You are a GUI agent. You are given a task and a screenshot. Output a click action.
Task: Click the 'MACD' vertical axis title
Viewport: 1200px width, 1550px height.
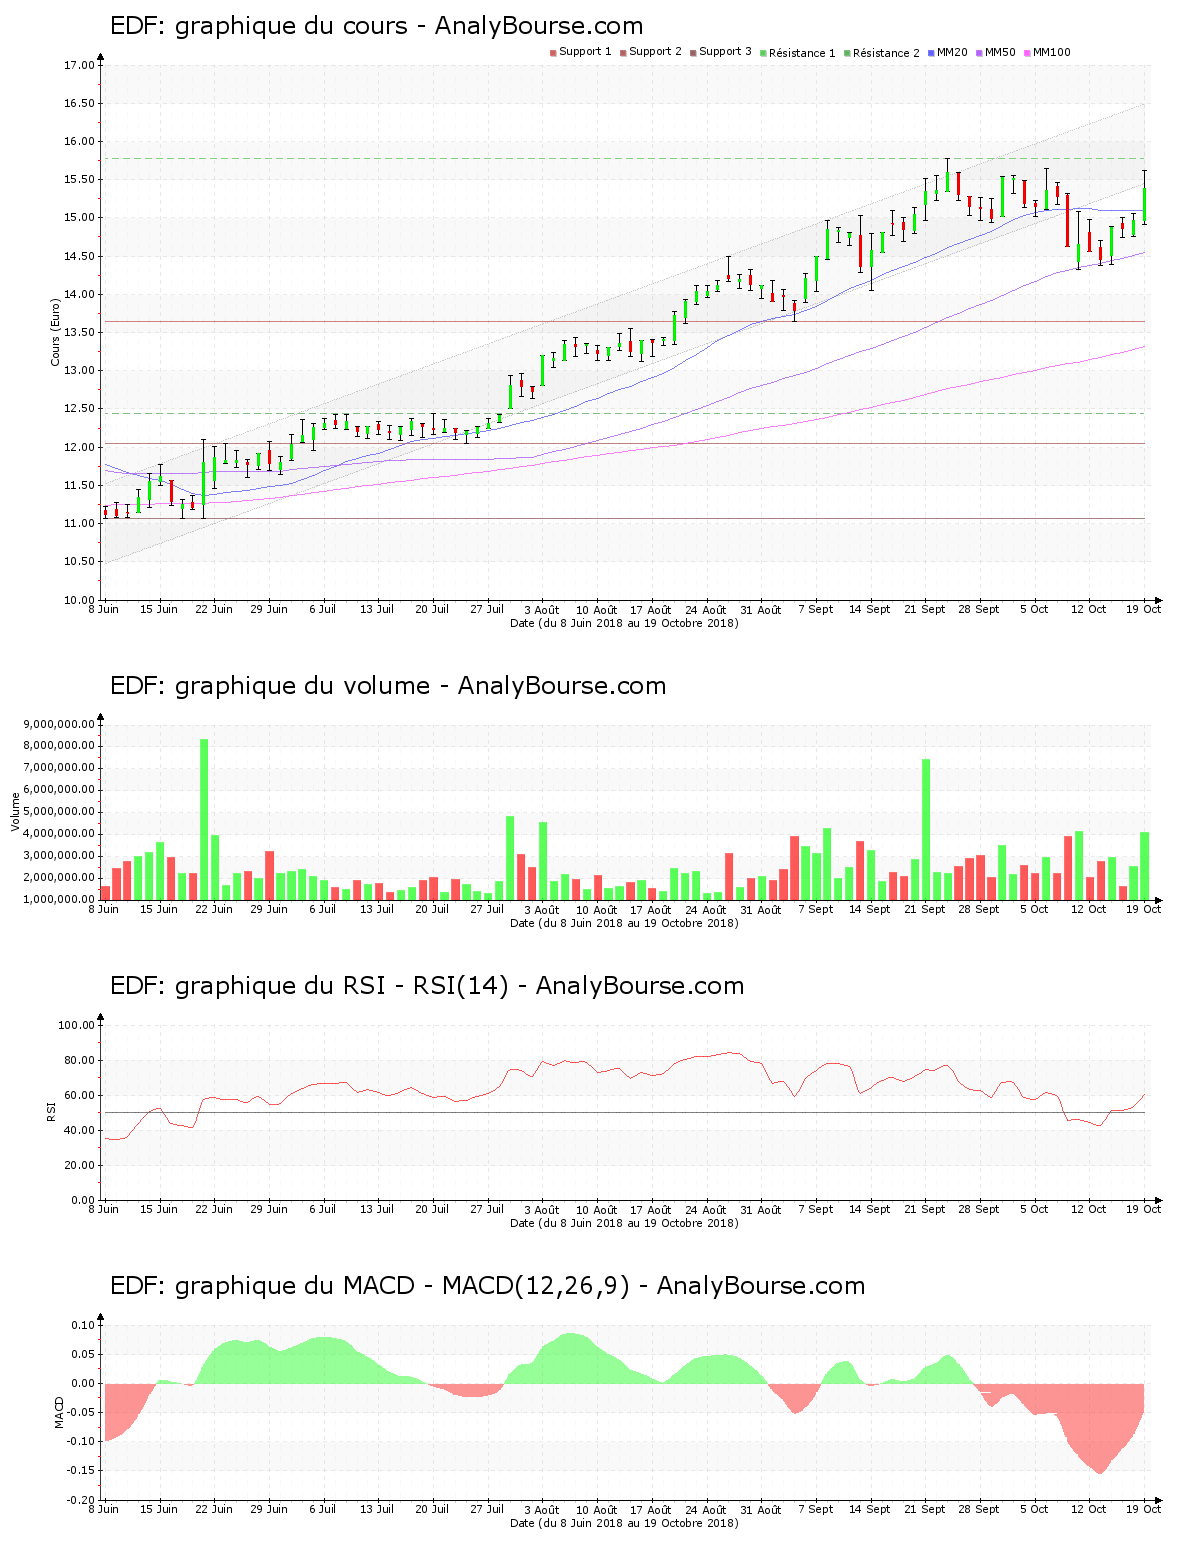(x=59, y=1412)
